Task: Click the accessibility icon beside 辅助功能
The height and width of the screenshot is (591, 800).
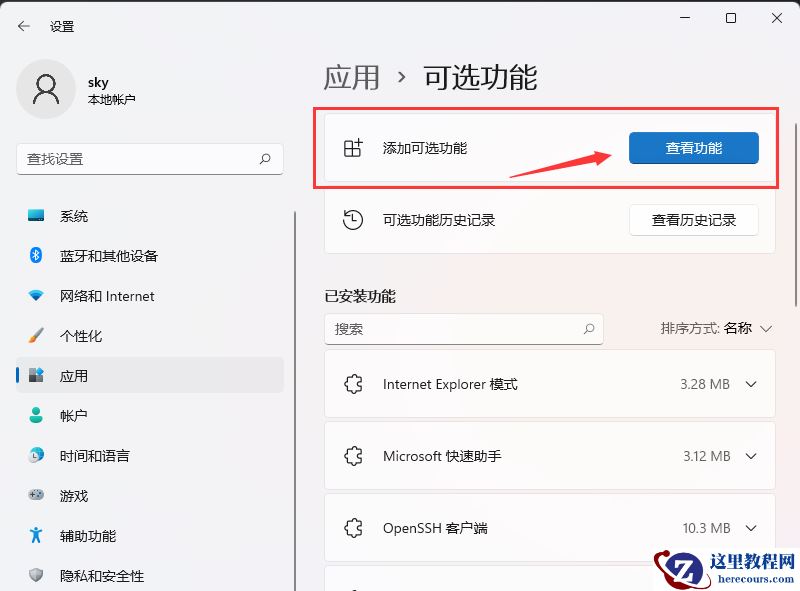Action: pyautogui.click(x=36, y=536)
